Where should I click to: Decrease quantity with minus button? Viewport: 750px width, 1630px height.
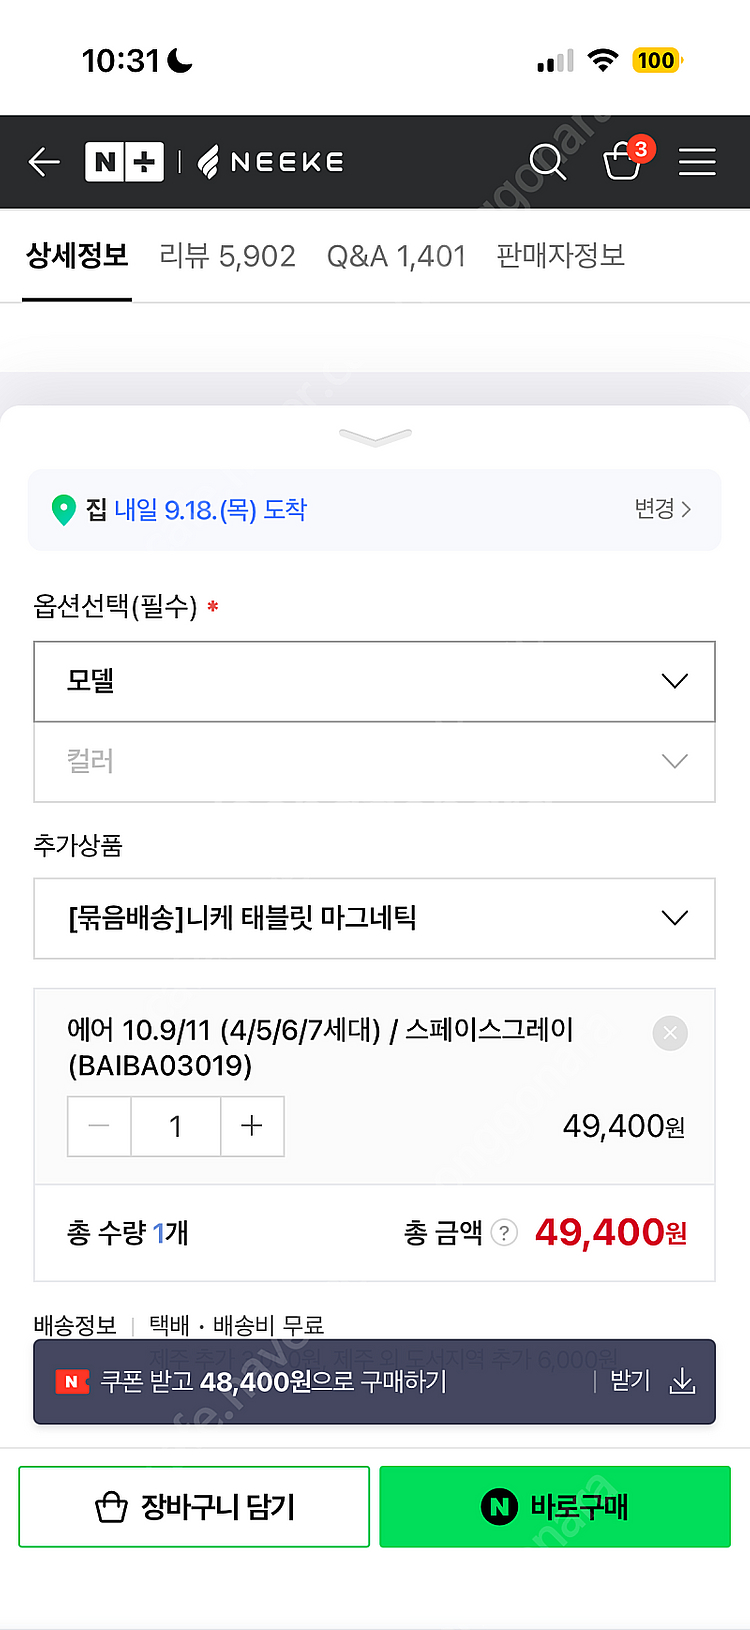[x=99, y=1126]
